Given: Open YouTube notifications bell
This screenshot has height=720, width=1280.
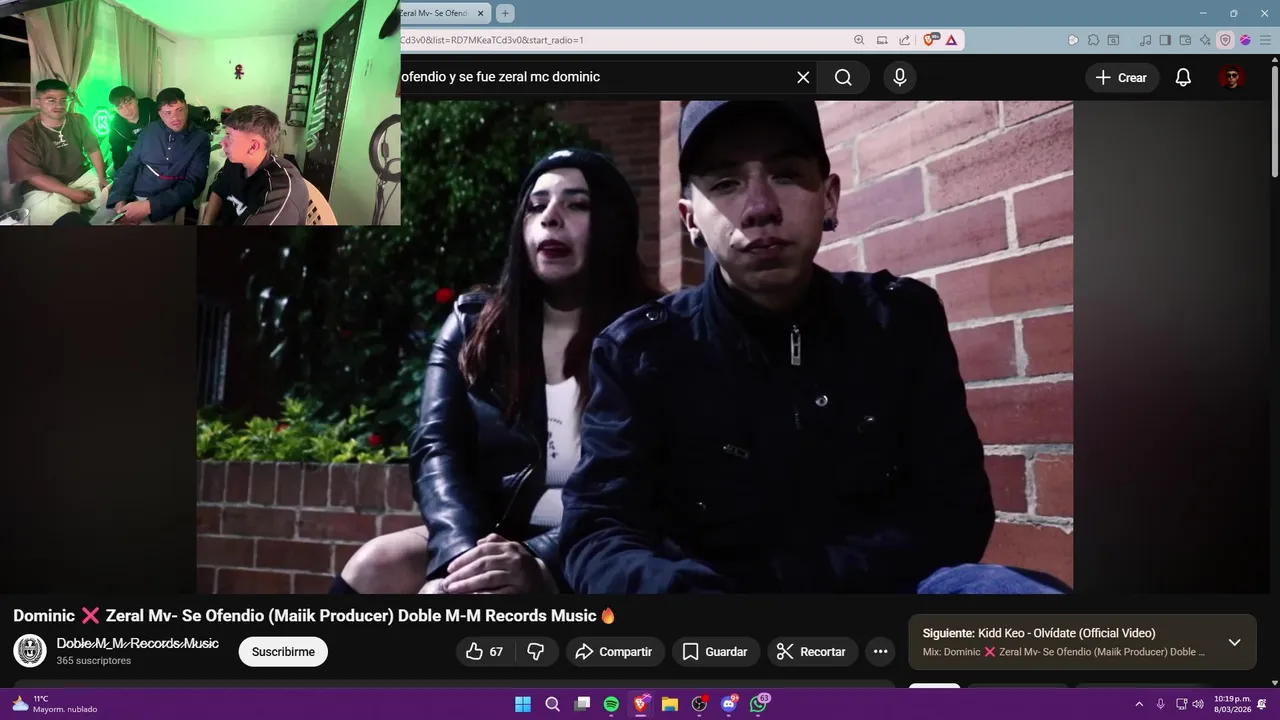Looking at the screenshot, I should [1183, 77].
